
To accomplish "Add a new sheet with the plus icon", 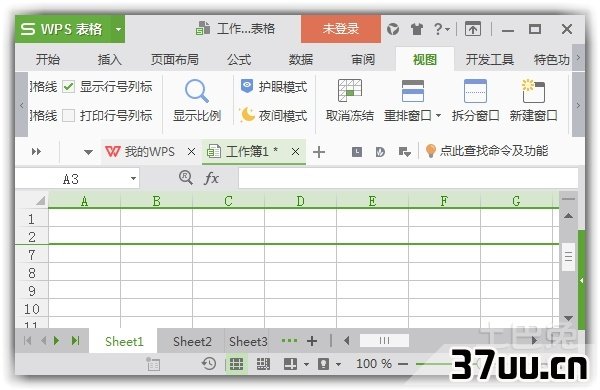I will pyautogui.click(x=312, y=341).
